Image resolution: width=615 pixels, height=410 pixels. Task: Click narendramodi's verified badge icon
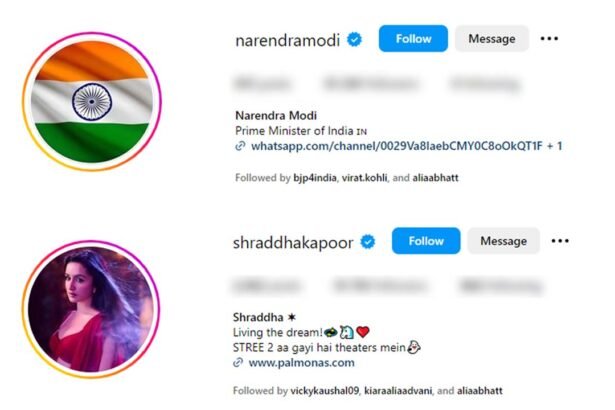pos(355,40)
